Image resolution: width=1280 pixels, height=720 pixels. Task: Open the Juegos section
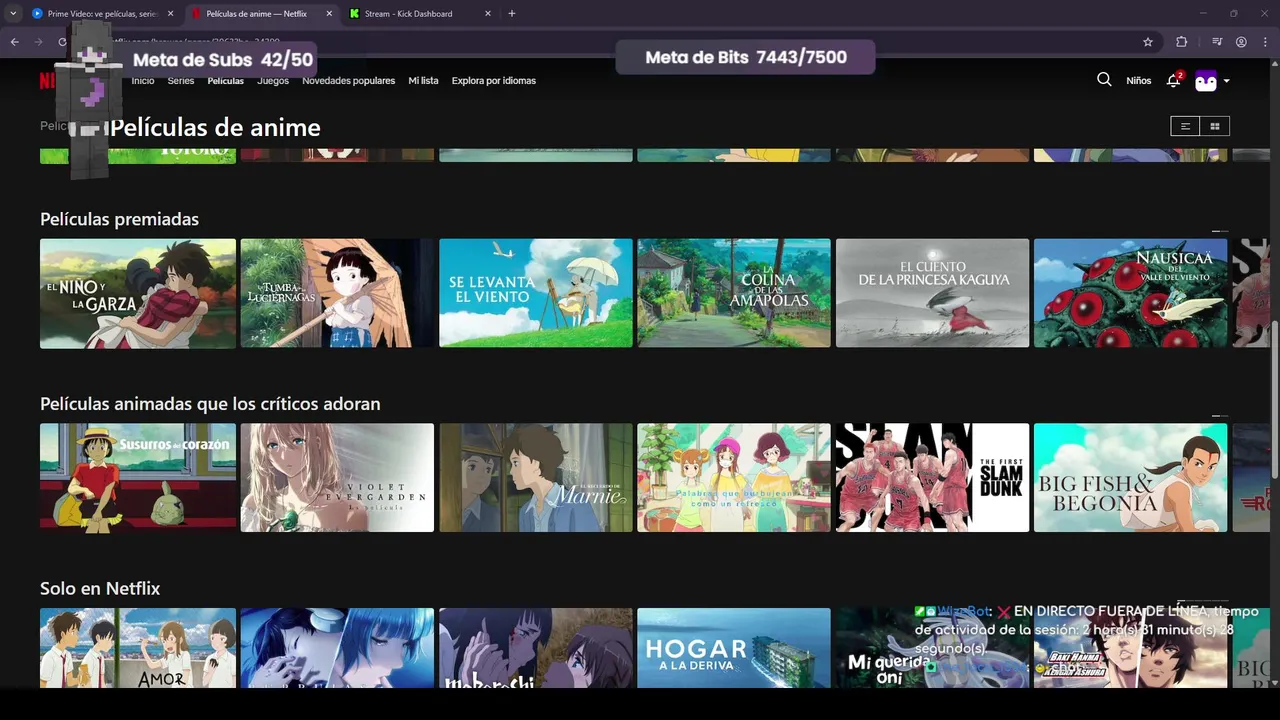coord(273,81)
